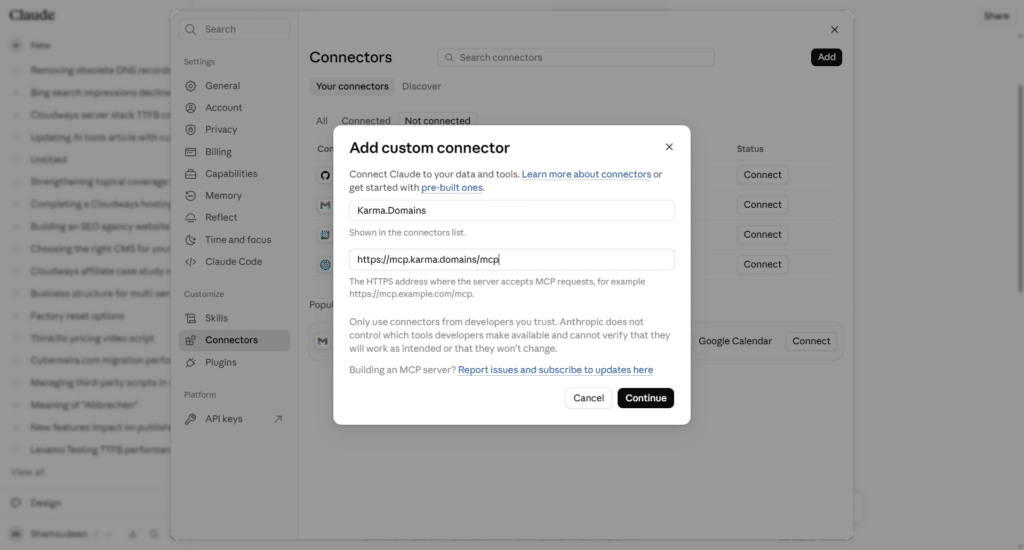Click the globe connector icon
1024x550 pixels.
(325, 265)
